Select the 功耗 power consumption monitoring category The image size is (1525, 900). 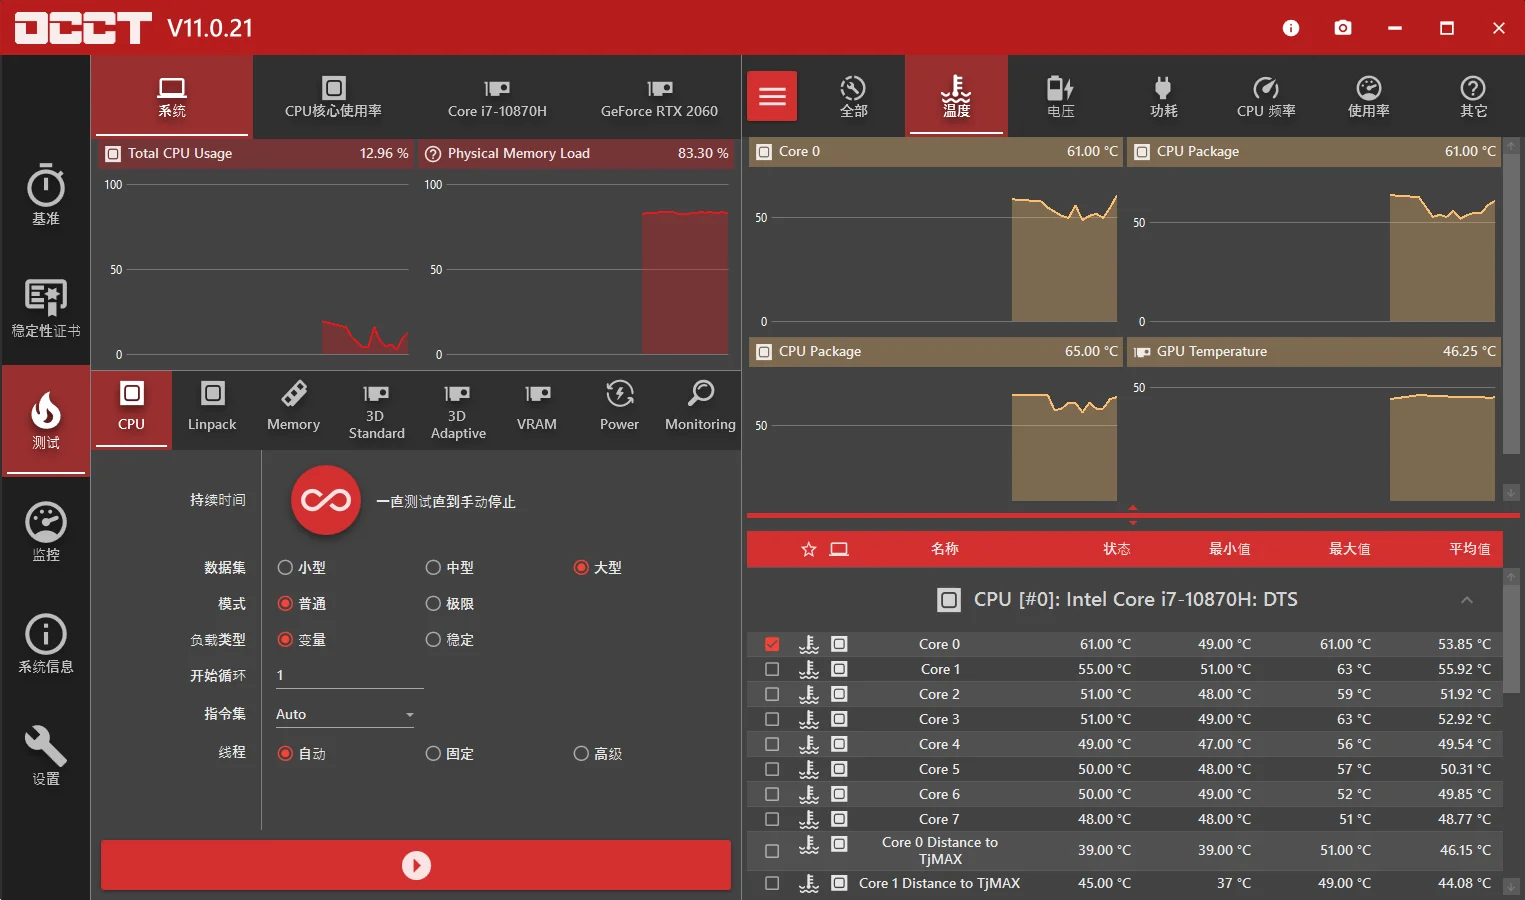(1163, 95)
